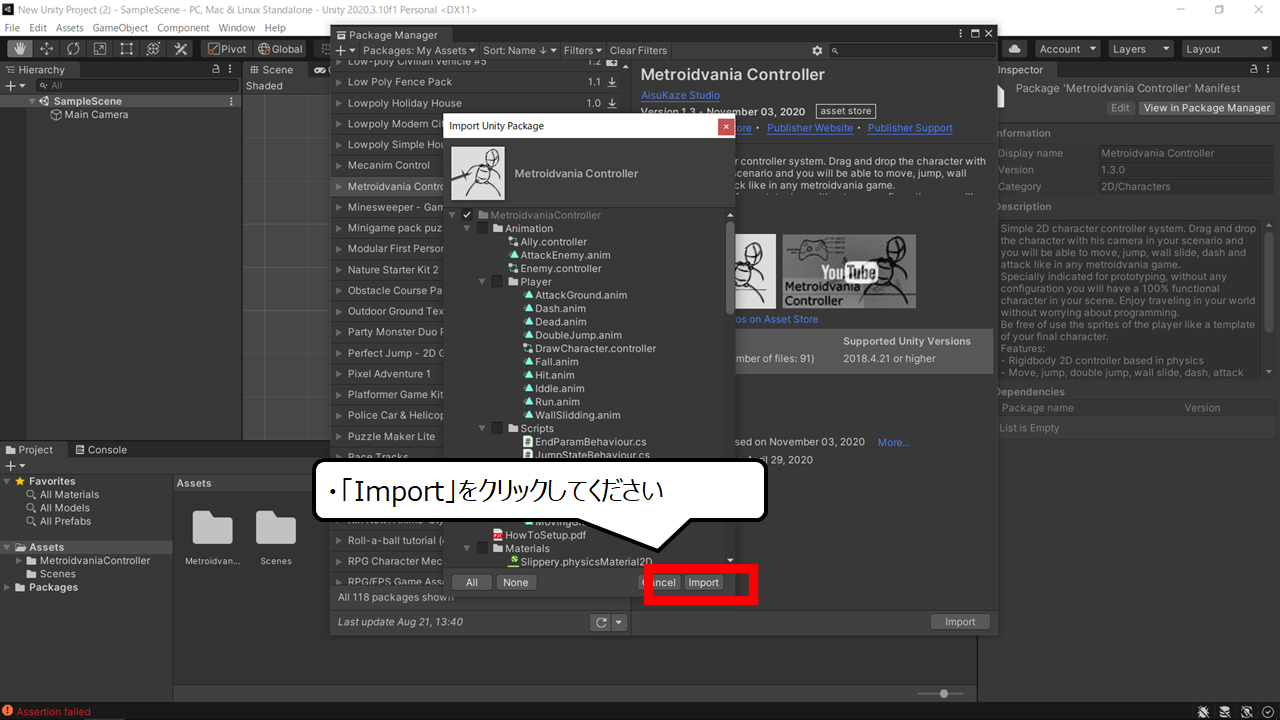Download Lowpoly Holiday House icon
The height and width of the screenshot is (720, 1280).
612,103
